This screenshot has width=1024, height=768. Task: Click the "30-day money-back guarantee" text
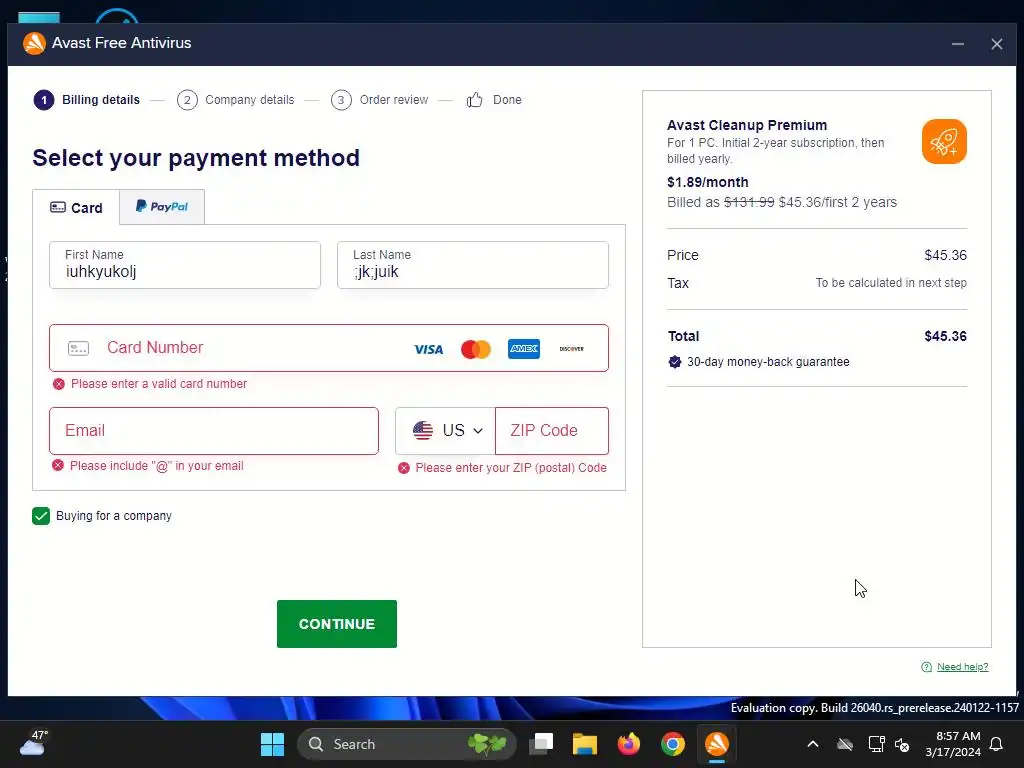(x=768, y=362)
